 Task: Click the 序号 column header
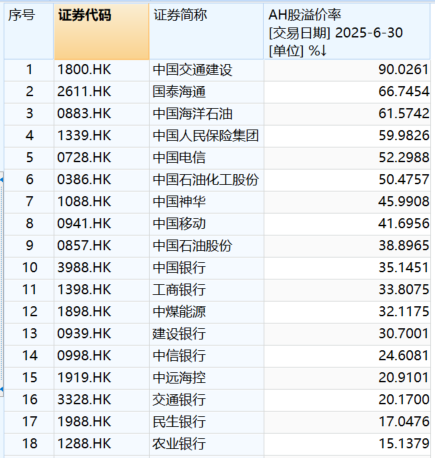pyautogui.click(x=29, y=32)
